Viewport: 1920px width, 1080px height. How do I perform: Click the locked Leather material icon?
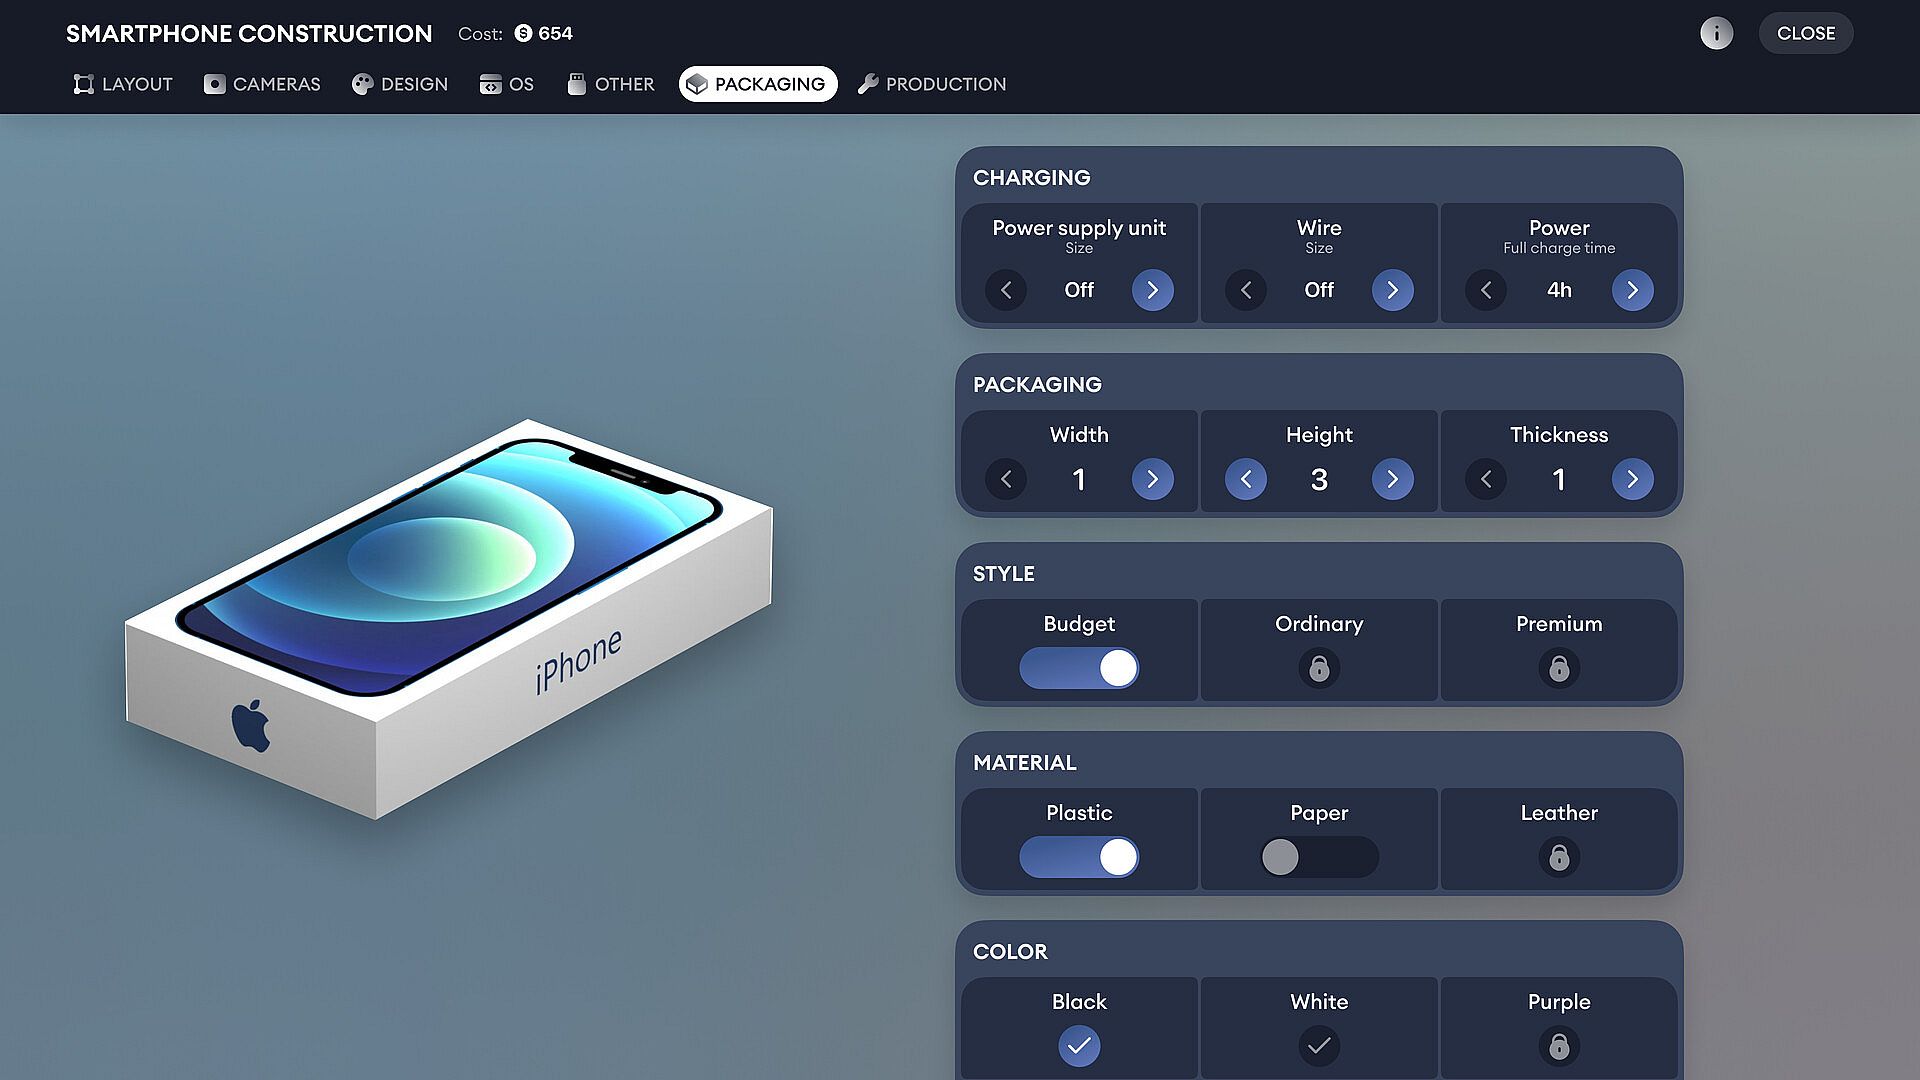tap(1558, 857)
